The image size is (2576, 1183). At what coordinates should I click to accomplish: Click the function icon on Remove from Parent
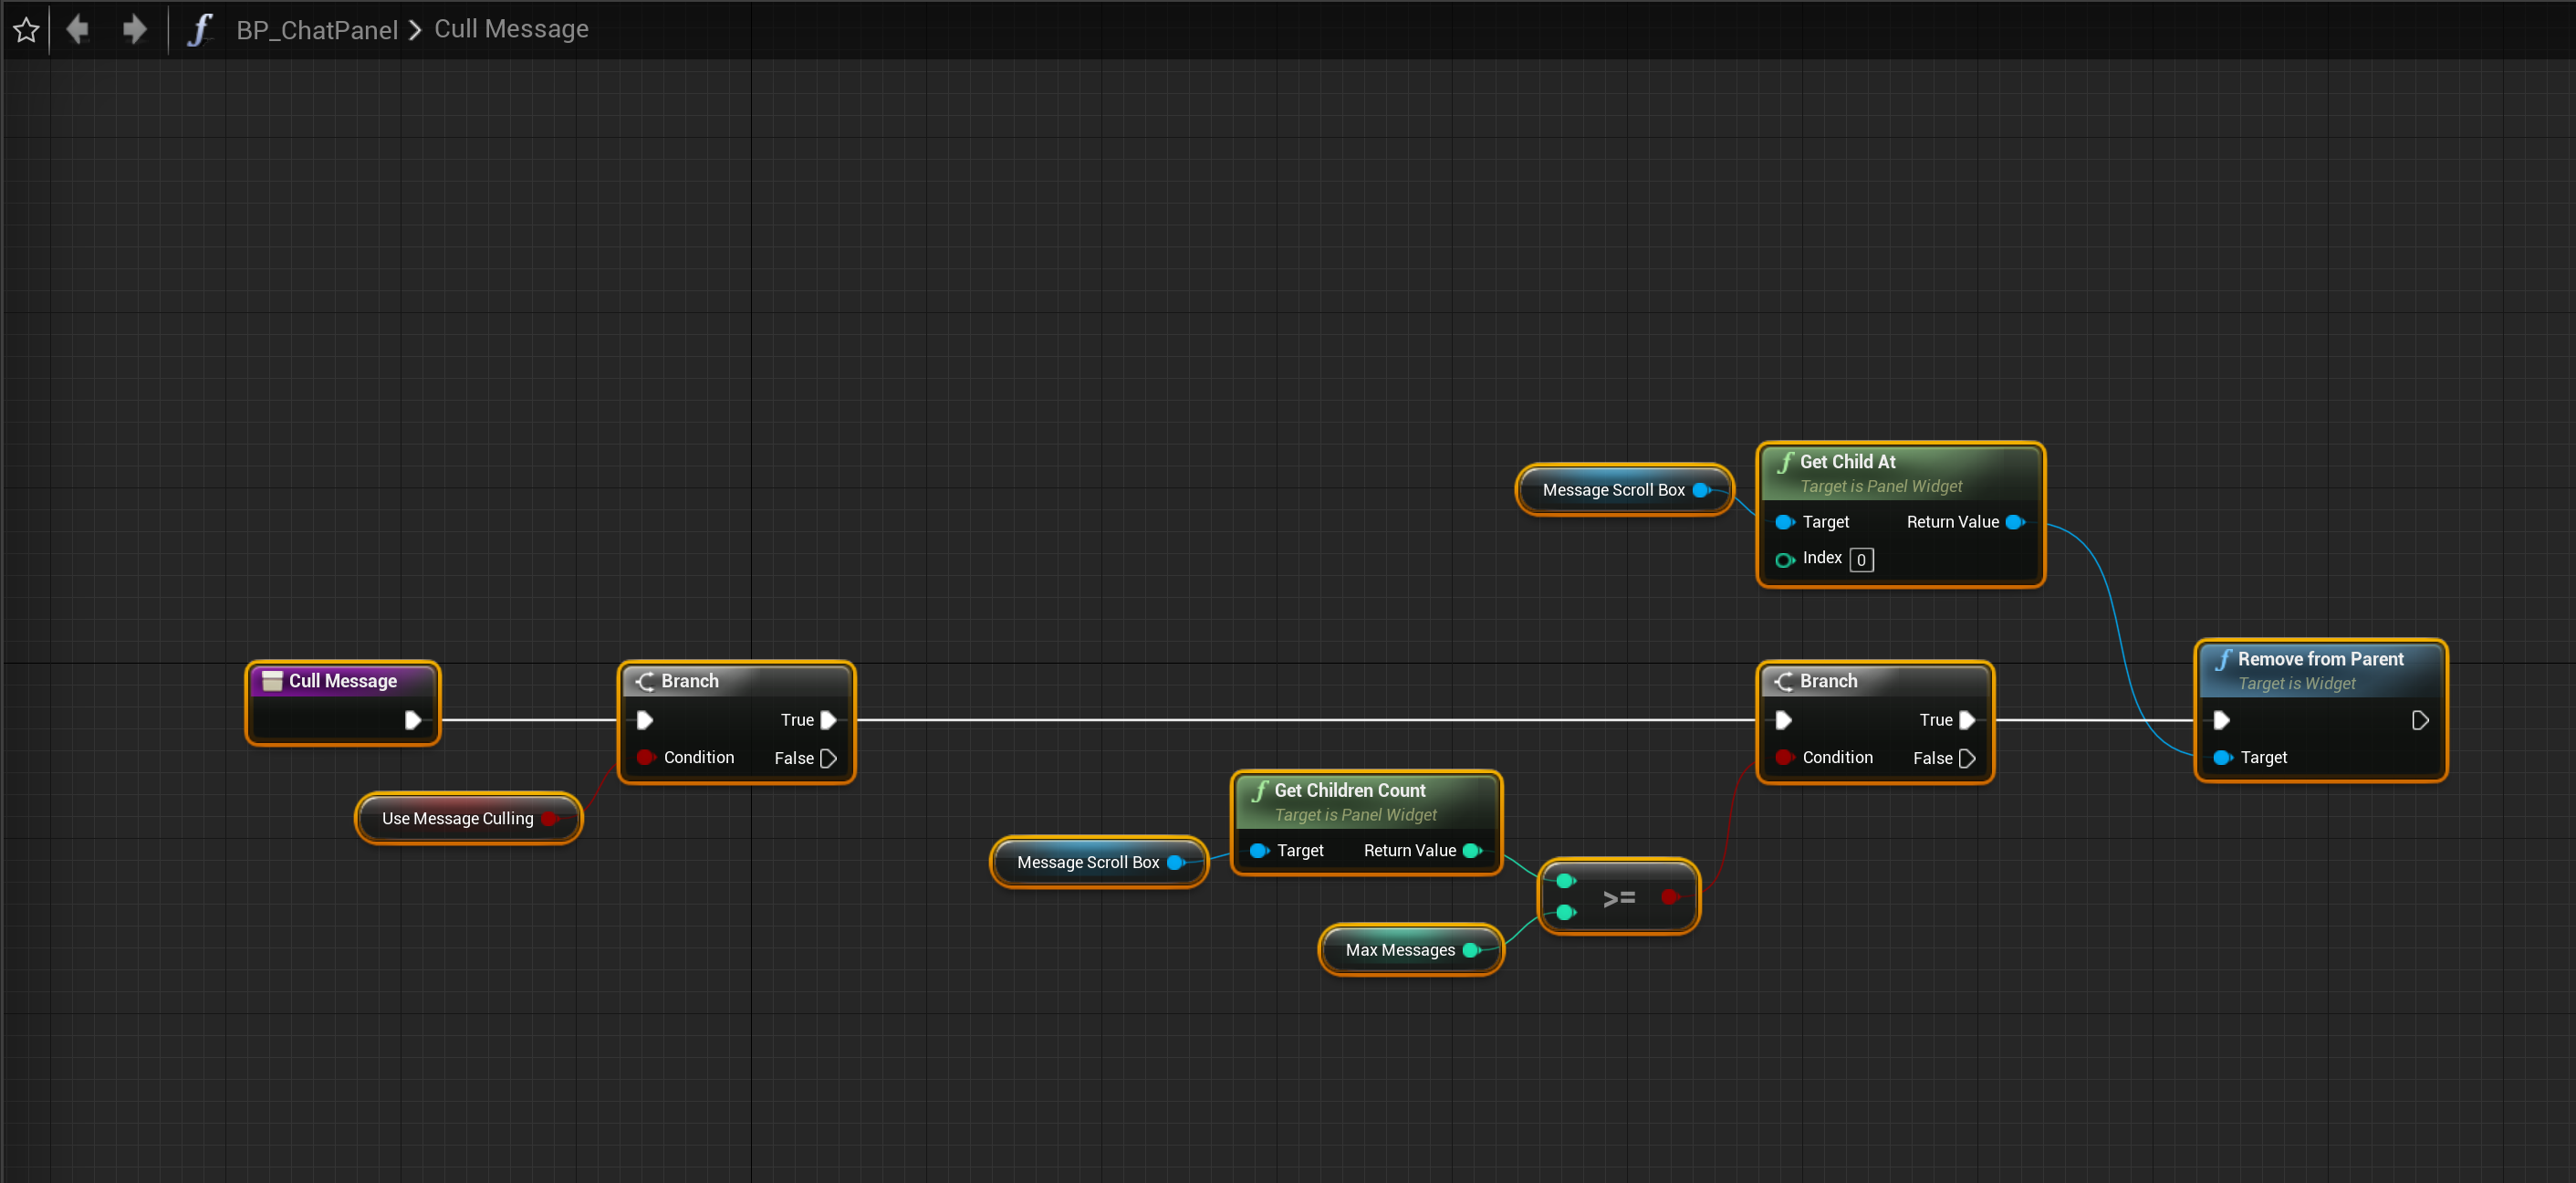pyautogui.click(x=2223, y=659)
